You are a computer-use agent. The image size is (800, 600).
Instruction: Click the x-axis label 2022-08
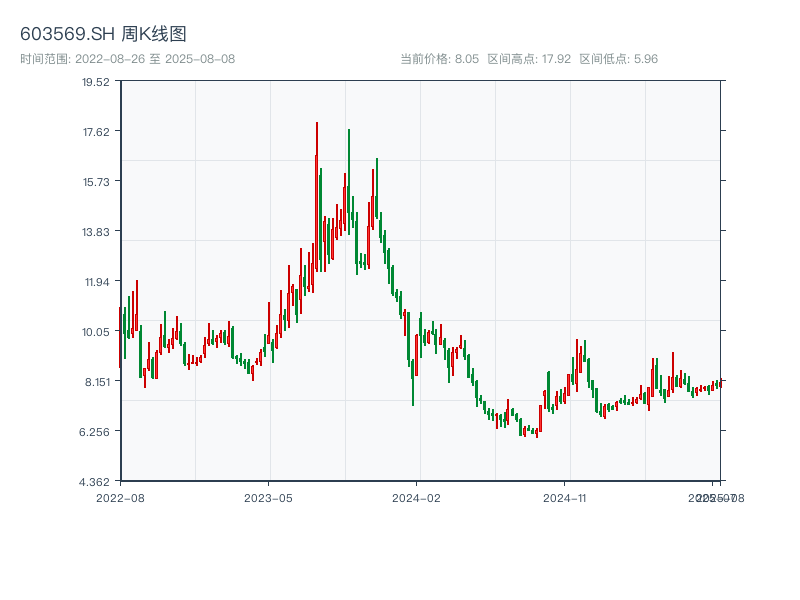pos(120,498)
